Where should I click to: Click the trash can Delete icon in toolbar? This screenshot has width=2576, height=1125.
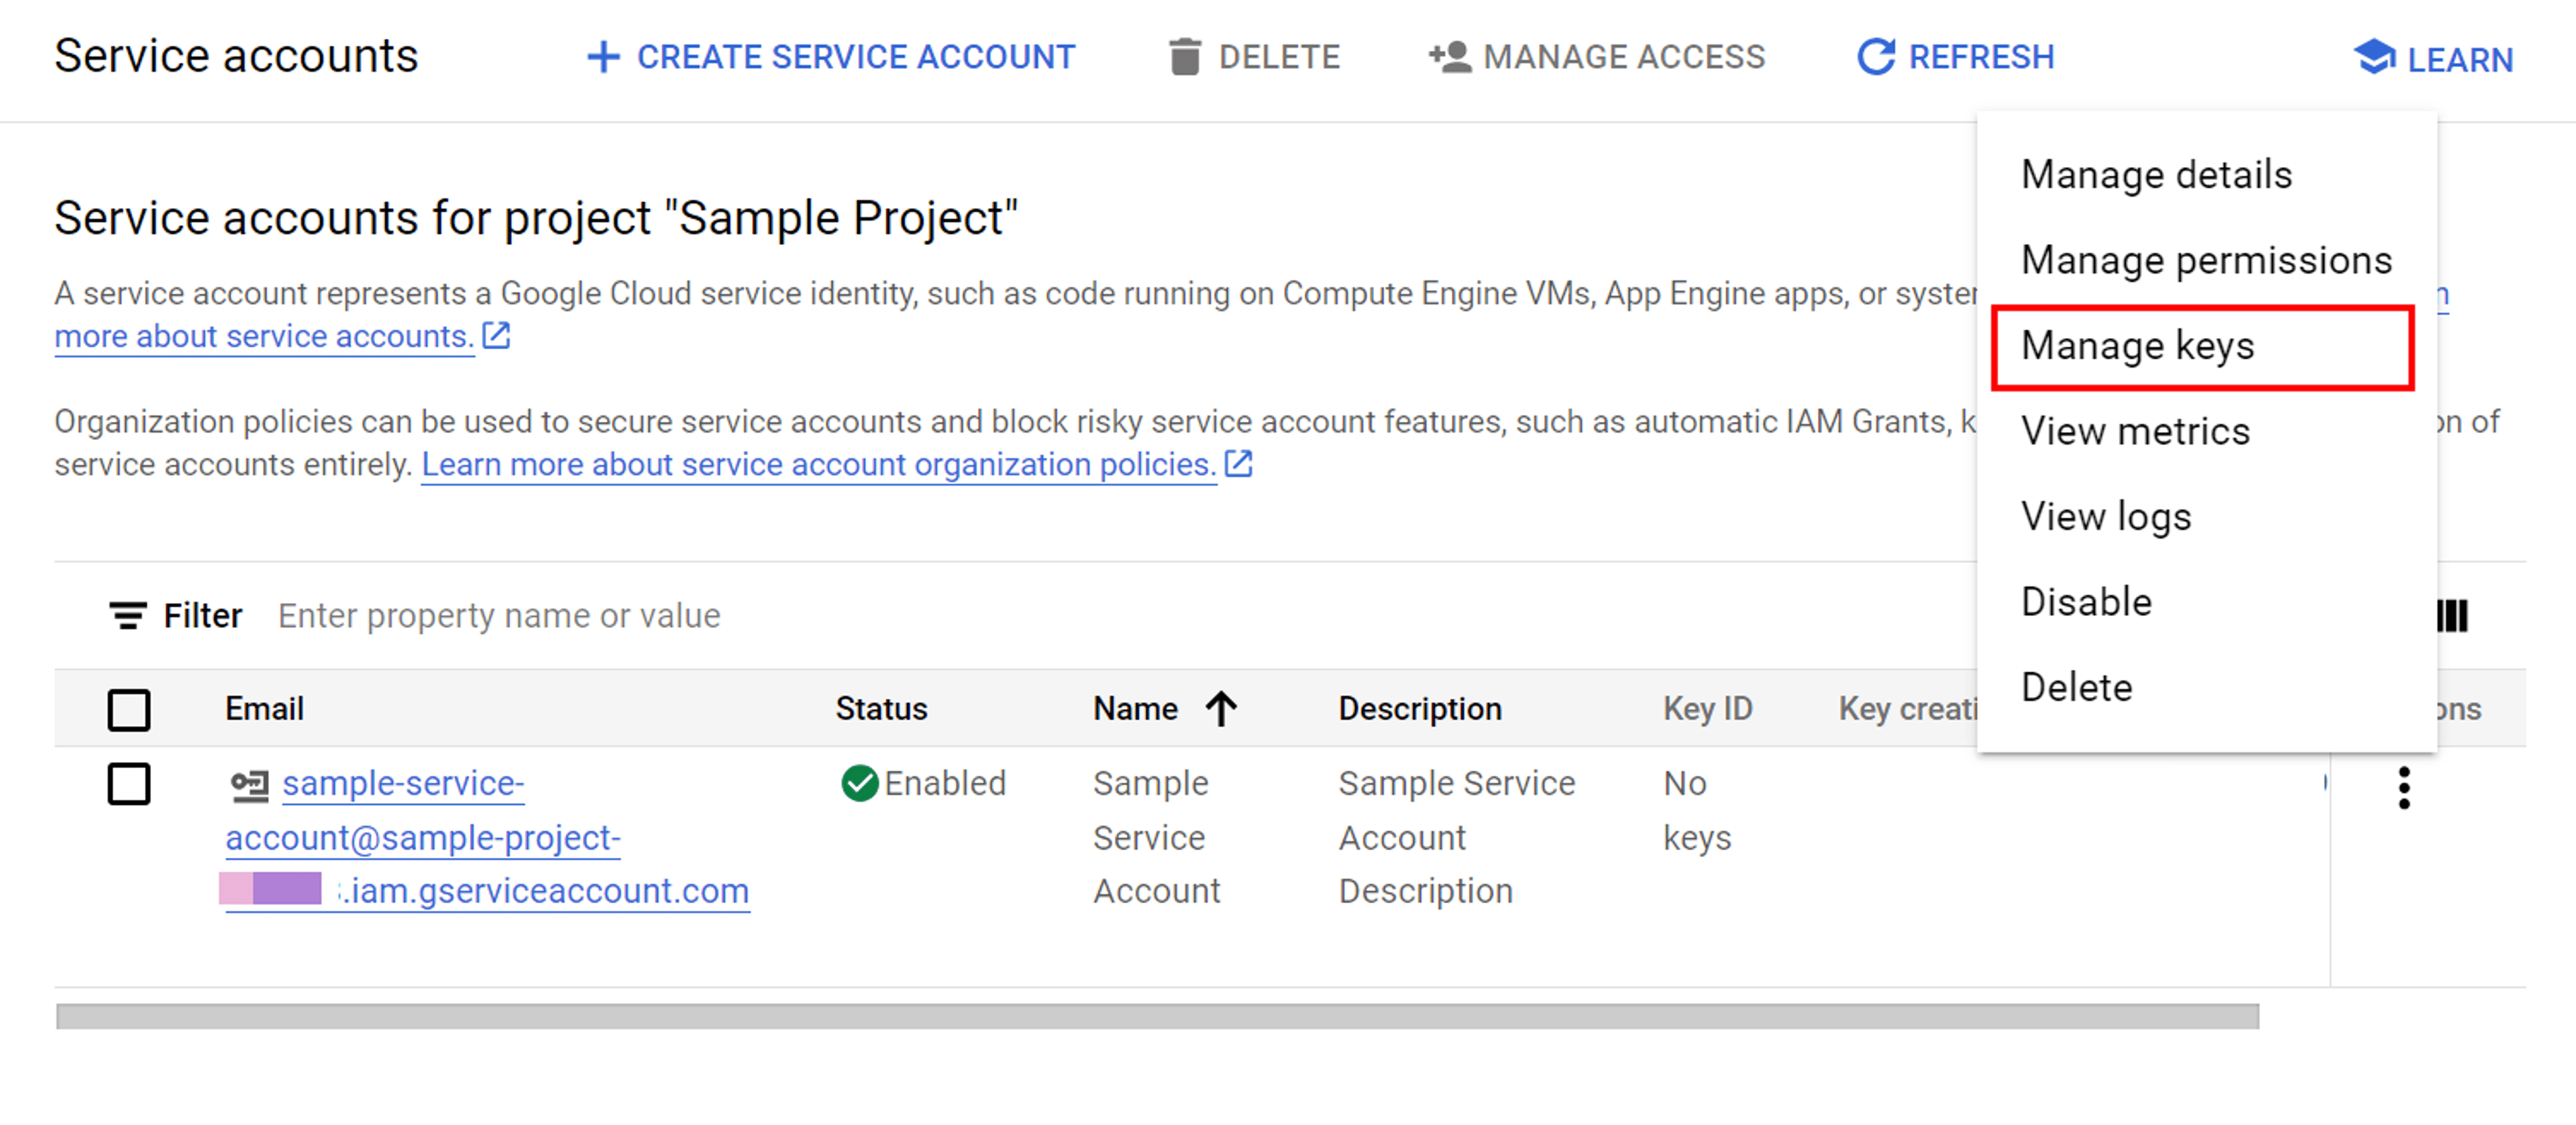1184,57
